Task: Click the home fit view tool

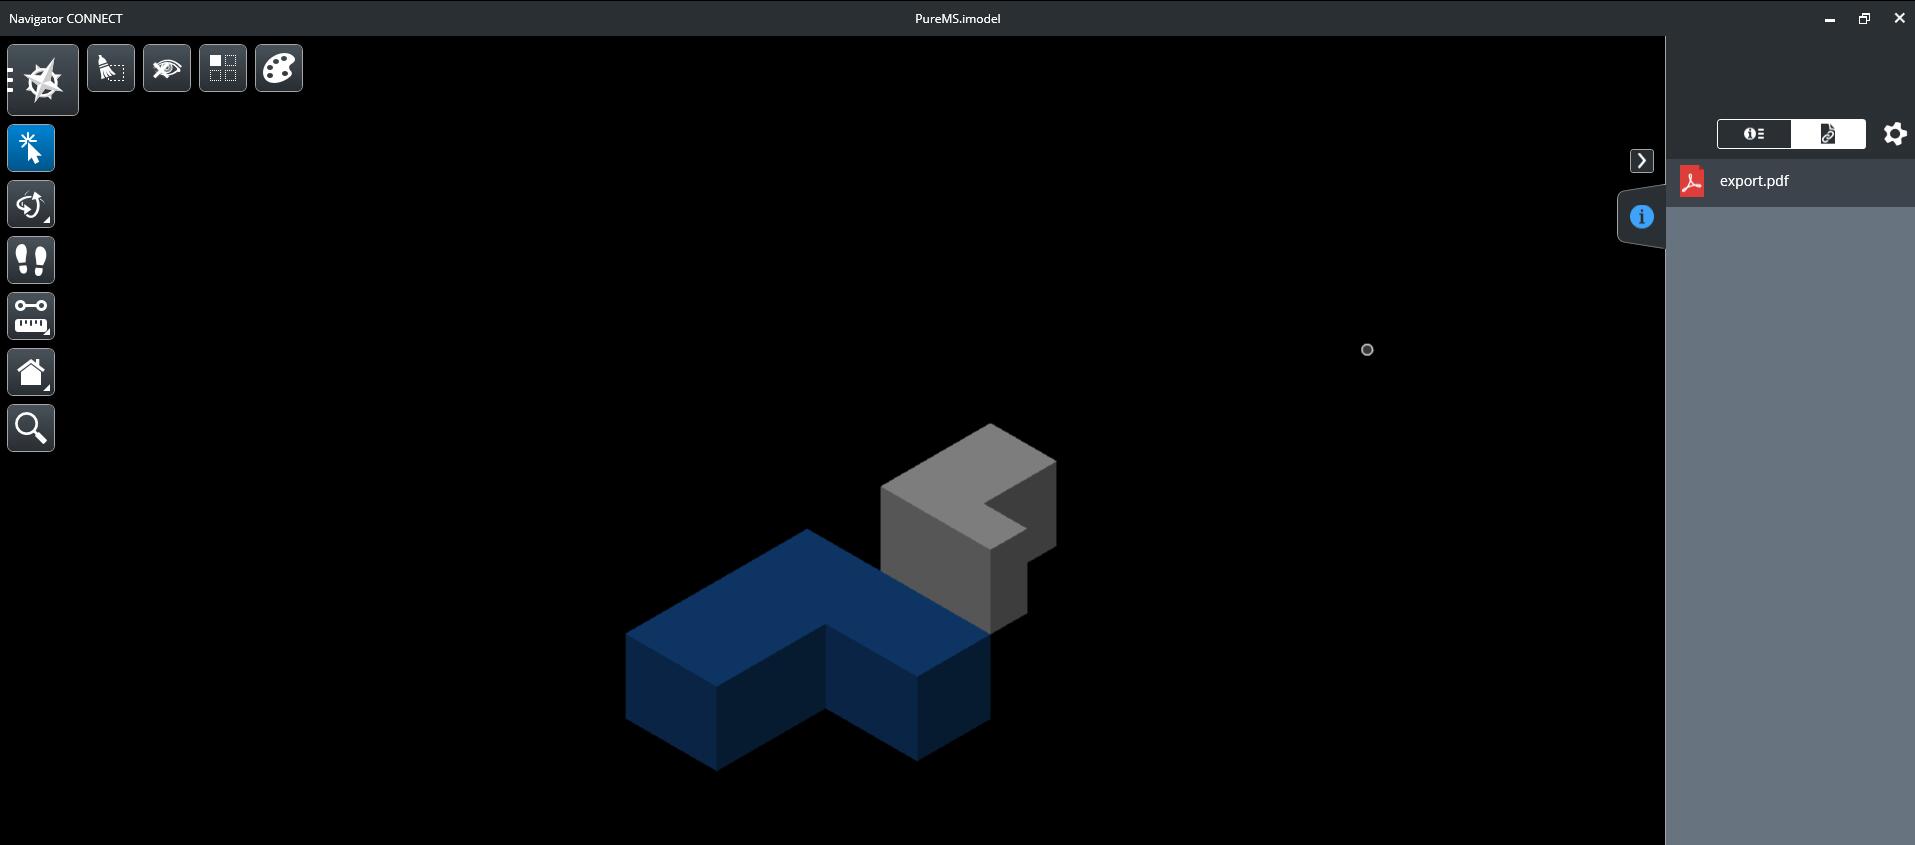Action: (x=31, y=372)
